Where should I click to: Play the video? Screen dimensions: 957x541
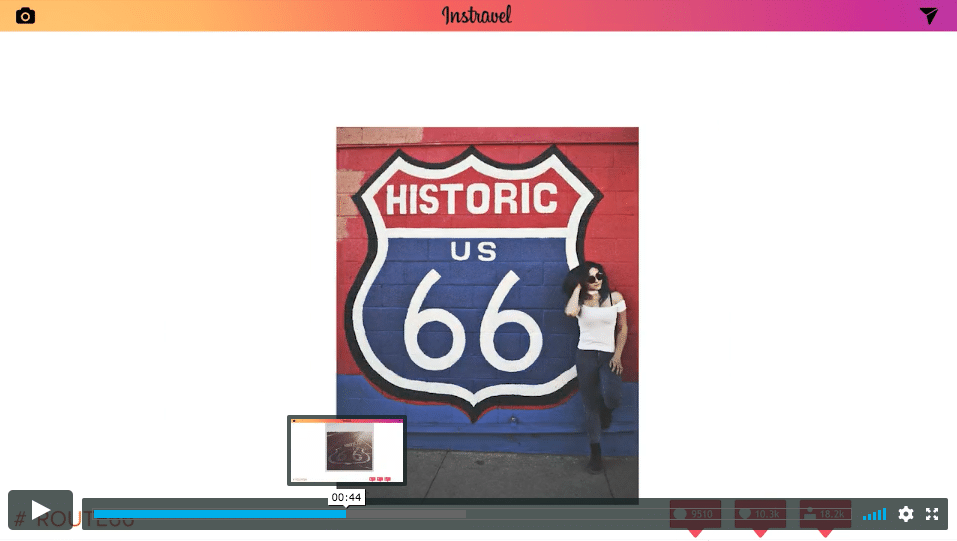click(x=40, y=510)
